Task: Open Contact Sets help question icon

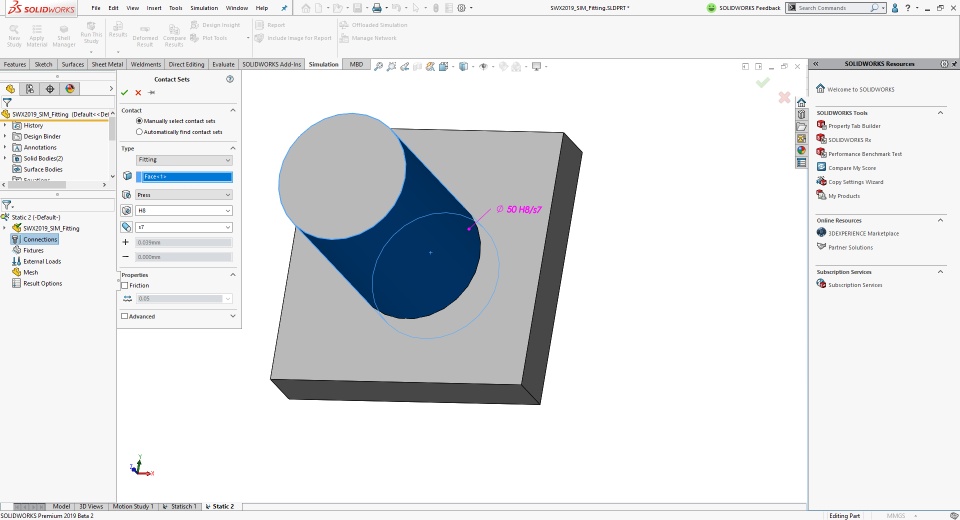Action: tap(230, 79)
